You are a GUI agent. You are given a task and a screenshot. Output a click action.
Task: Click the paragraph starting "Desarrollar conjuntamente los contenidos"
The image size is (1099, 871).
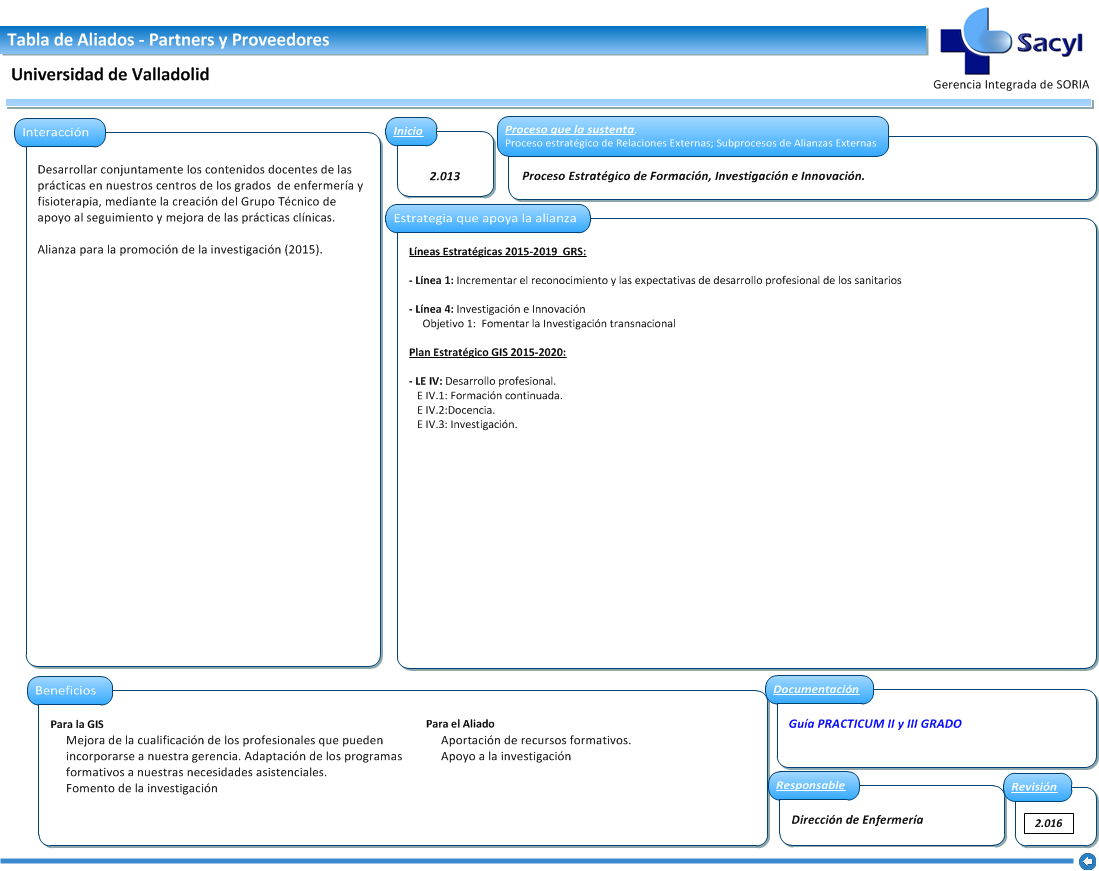[200, 193]
